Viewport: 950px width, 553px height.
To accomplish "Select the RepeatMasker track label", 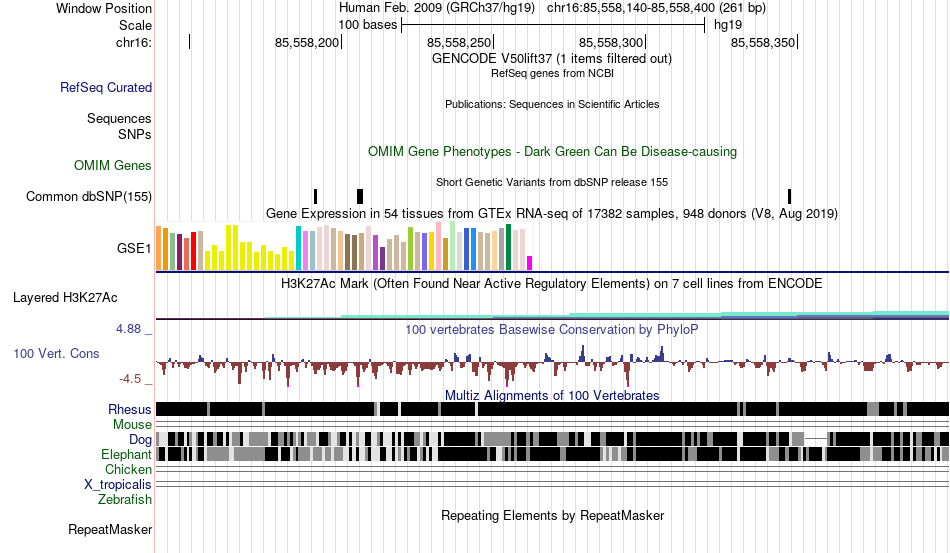I will (x=110, y=529).
